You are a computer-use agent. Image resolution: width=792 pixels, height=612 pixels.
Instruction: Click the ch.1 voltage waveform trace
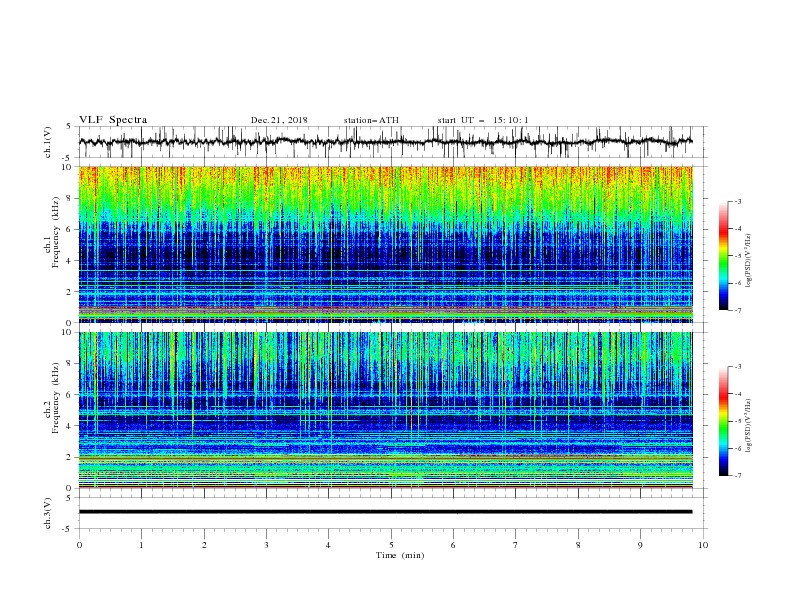pyautogui.click(x=385, y=142)
